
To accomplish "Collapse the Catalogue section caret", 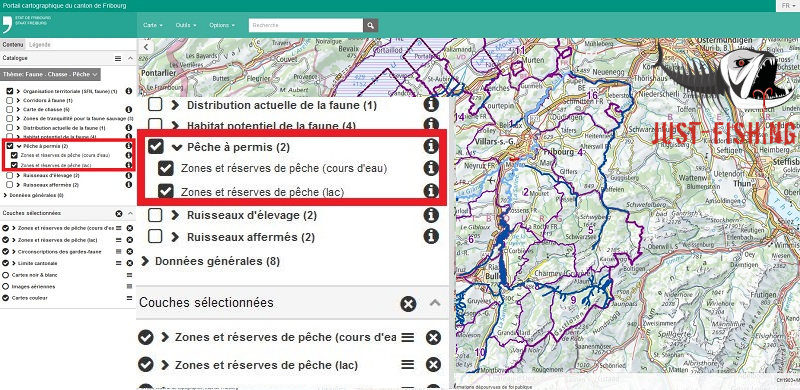I will tap(130, 59).
